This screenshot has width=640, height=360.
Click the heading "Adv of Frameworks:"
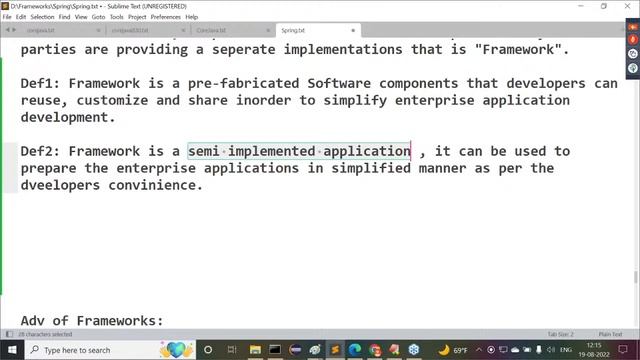click(92, 321)
